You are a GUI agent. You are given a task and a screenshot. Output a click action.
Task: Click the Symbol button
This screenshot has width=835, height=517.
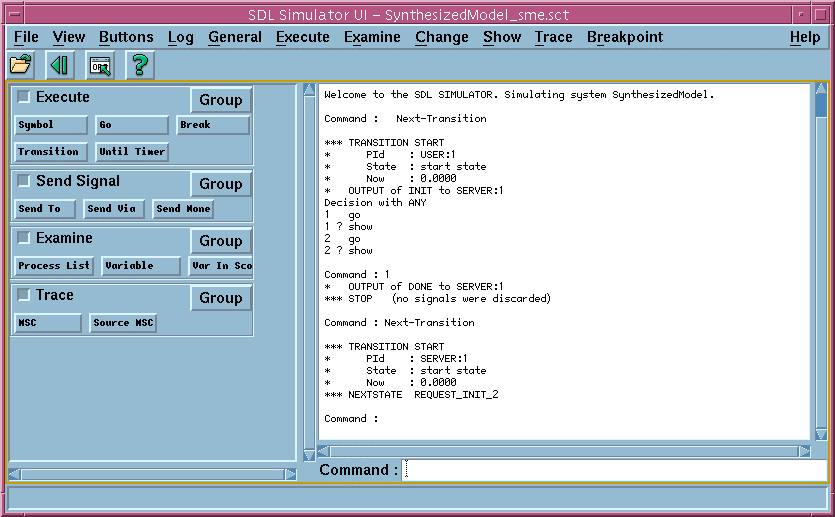pyautogui.click(x=51, y=125)
